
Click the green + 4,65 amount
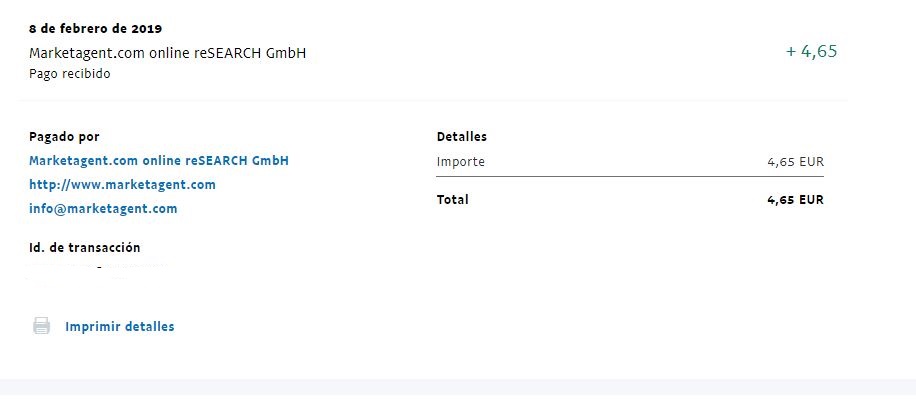(811, 51)
